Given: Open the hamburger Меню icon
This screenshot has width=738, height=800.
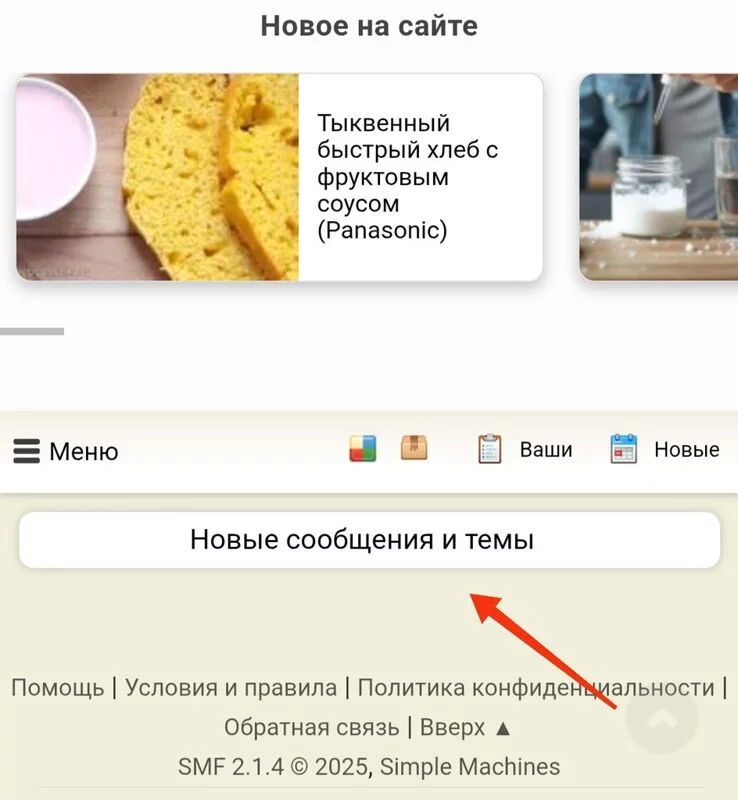Looking at the screenshot, I should click(27, 451).
